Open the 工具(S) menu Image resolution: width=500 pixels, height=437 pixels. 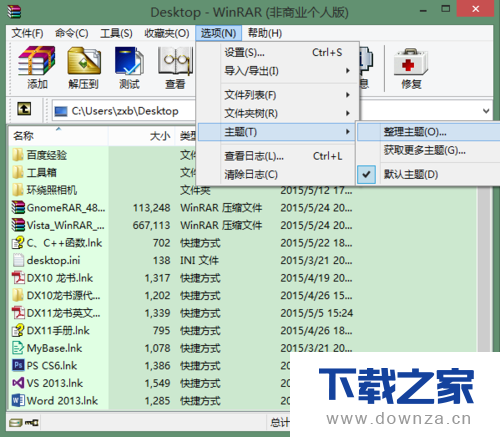tap(116, 33)
